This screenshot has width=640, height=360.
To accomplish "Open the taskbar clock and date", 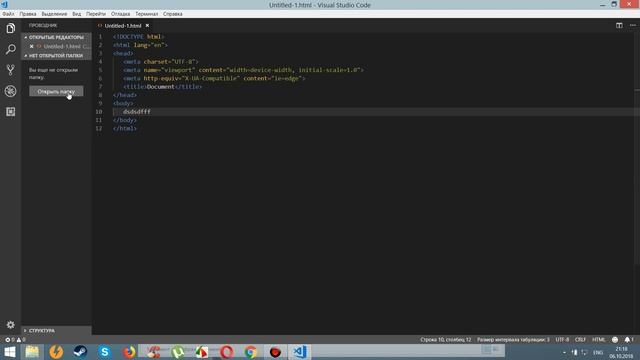I will click(621, 353).
